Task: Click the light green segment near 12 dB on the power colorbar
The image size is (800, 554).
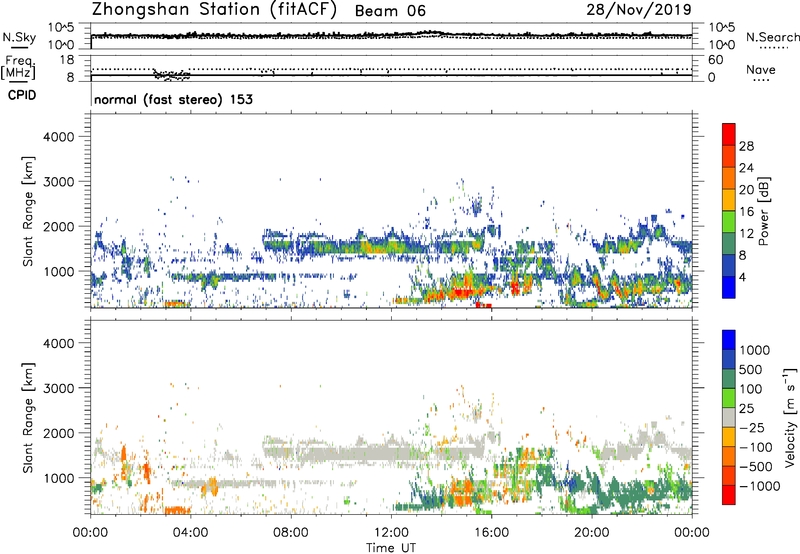Action: click(x=729, y=221)
